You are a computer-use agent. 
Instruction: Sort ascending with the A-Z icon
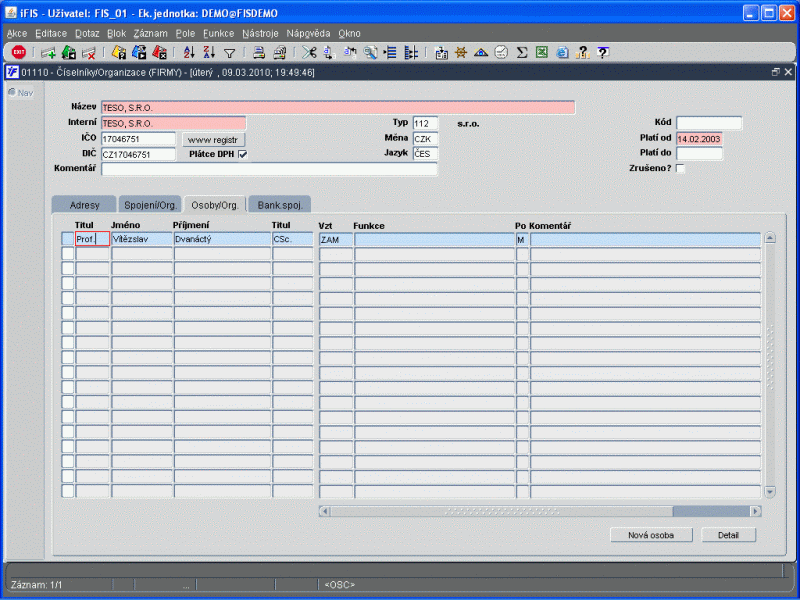pyautogui.click(x=189, y=52)
